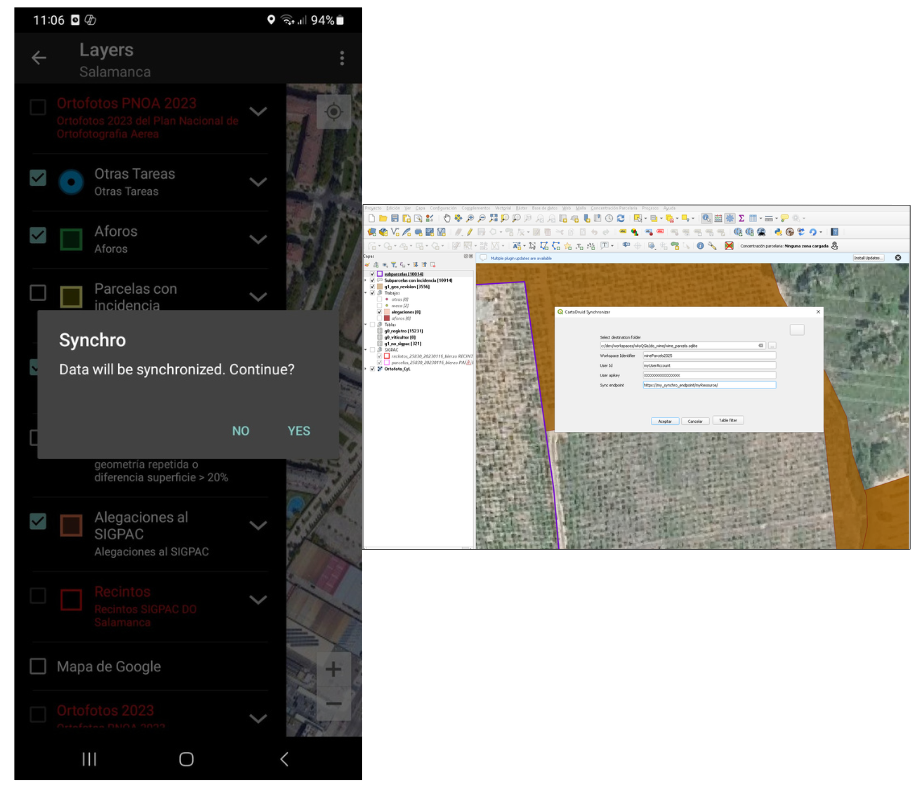Tap the map zoom-in plus button
Image resolution: width=923 pixels, height=792 pixels.
333,670
